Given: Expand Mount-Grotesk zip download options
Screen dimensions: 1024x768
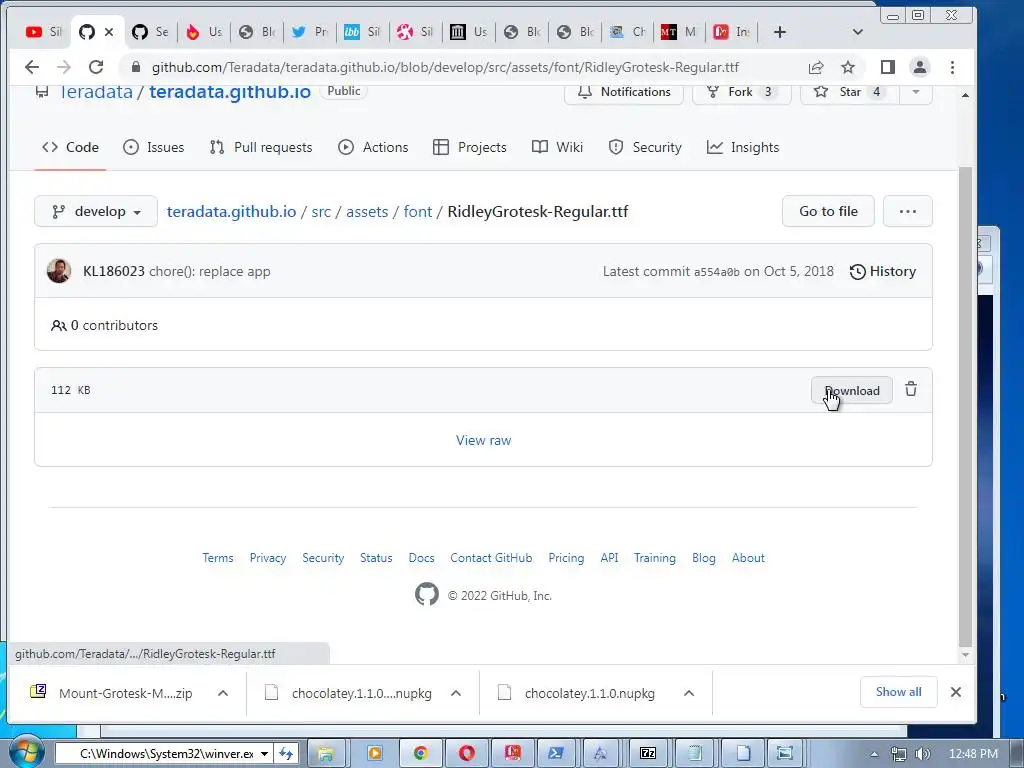Looking at the screenshot, I should pos(223,693).
